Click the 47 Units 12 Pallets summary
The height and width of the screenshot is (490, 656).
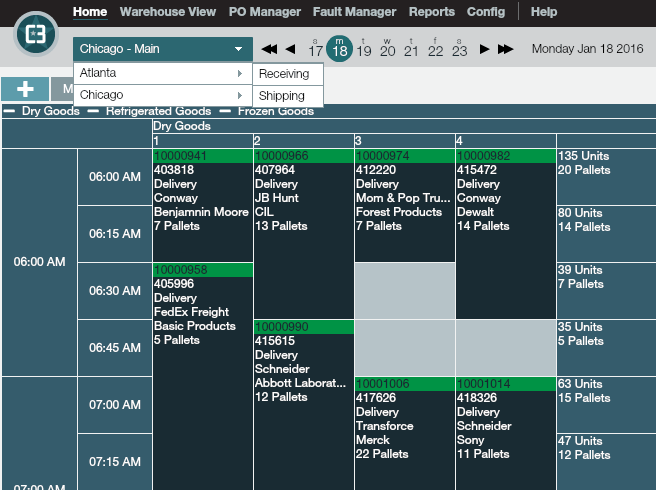tap(606, 462)
